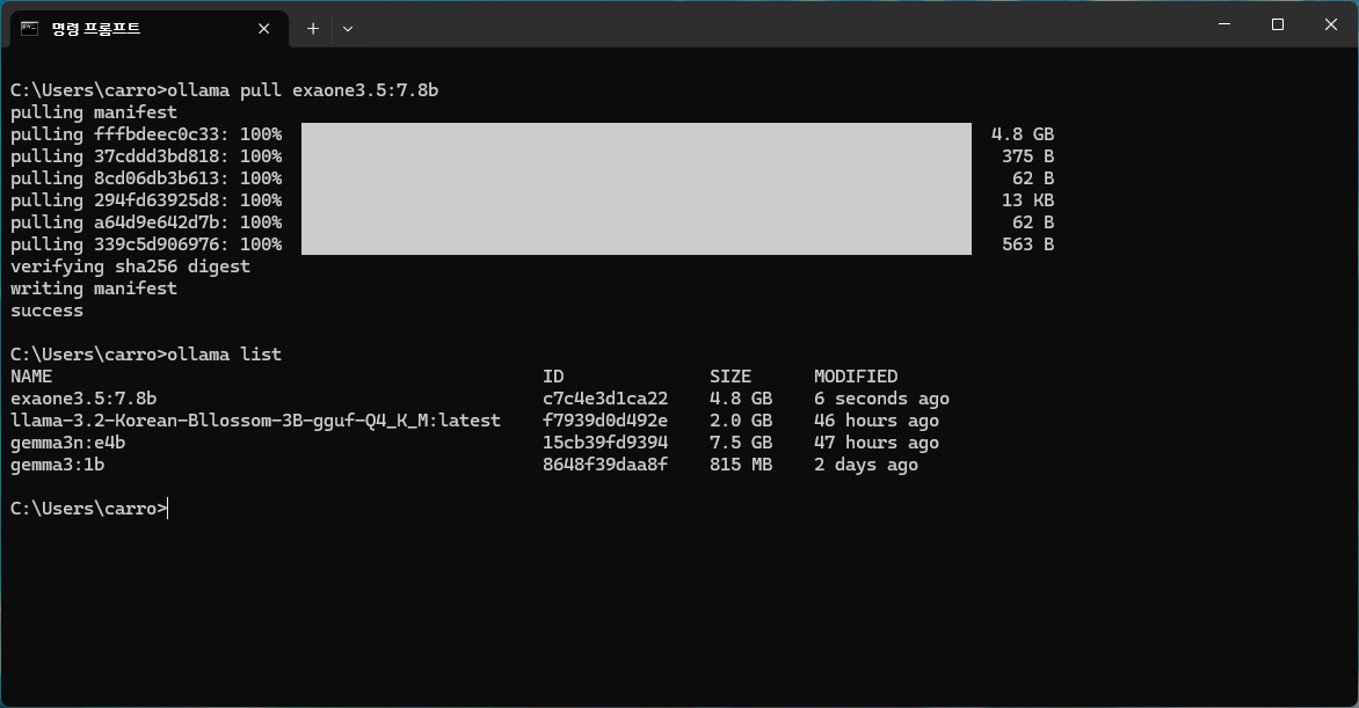
Task: Click the 'pulling fffbdeec0c33: 100%' line
Action: pos(146,134)
